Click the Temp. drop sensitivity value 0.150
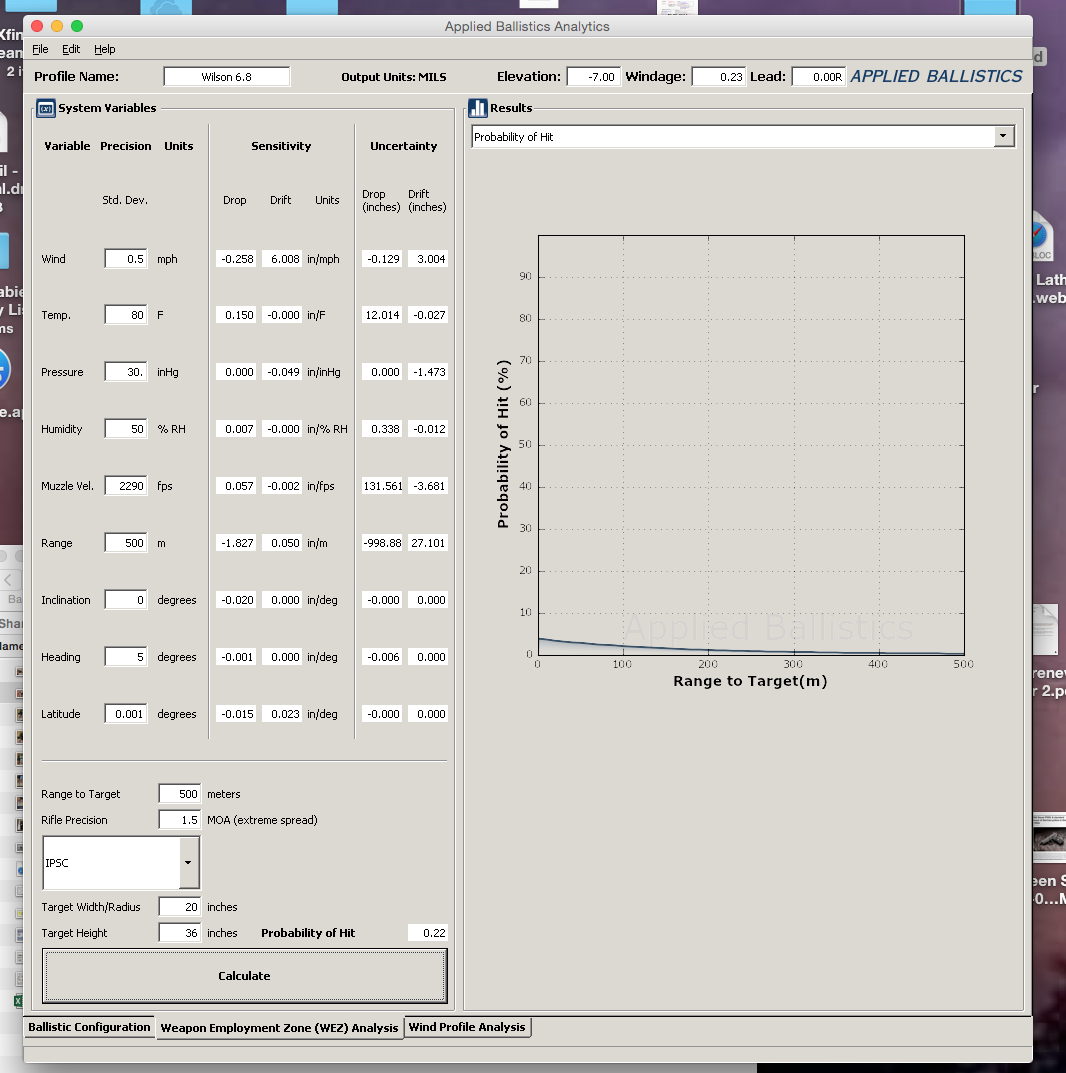The image size is (1066, 1073). (x=236, y=315)
